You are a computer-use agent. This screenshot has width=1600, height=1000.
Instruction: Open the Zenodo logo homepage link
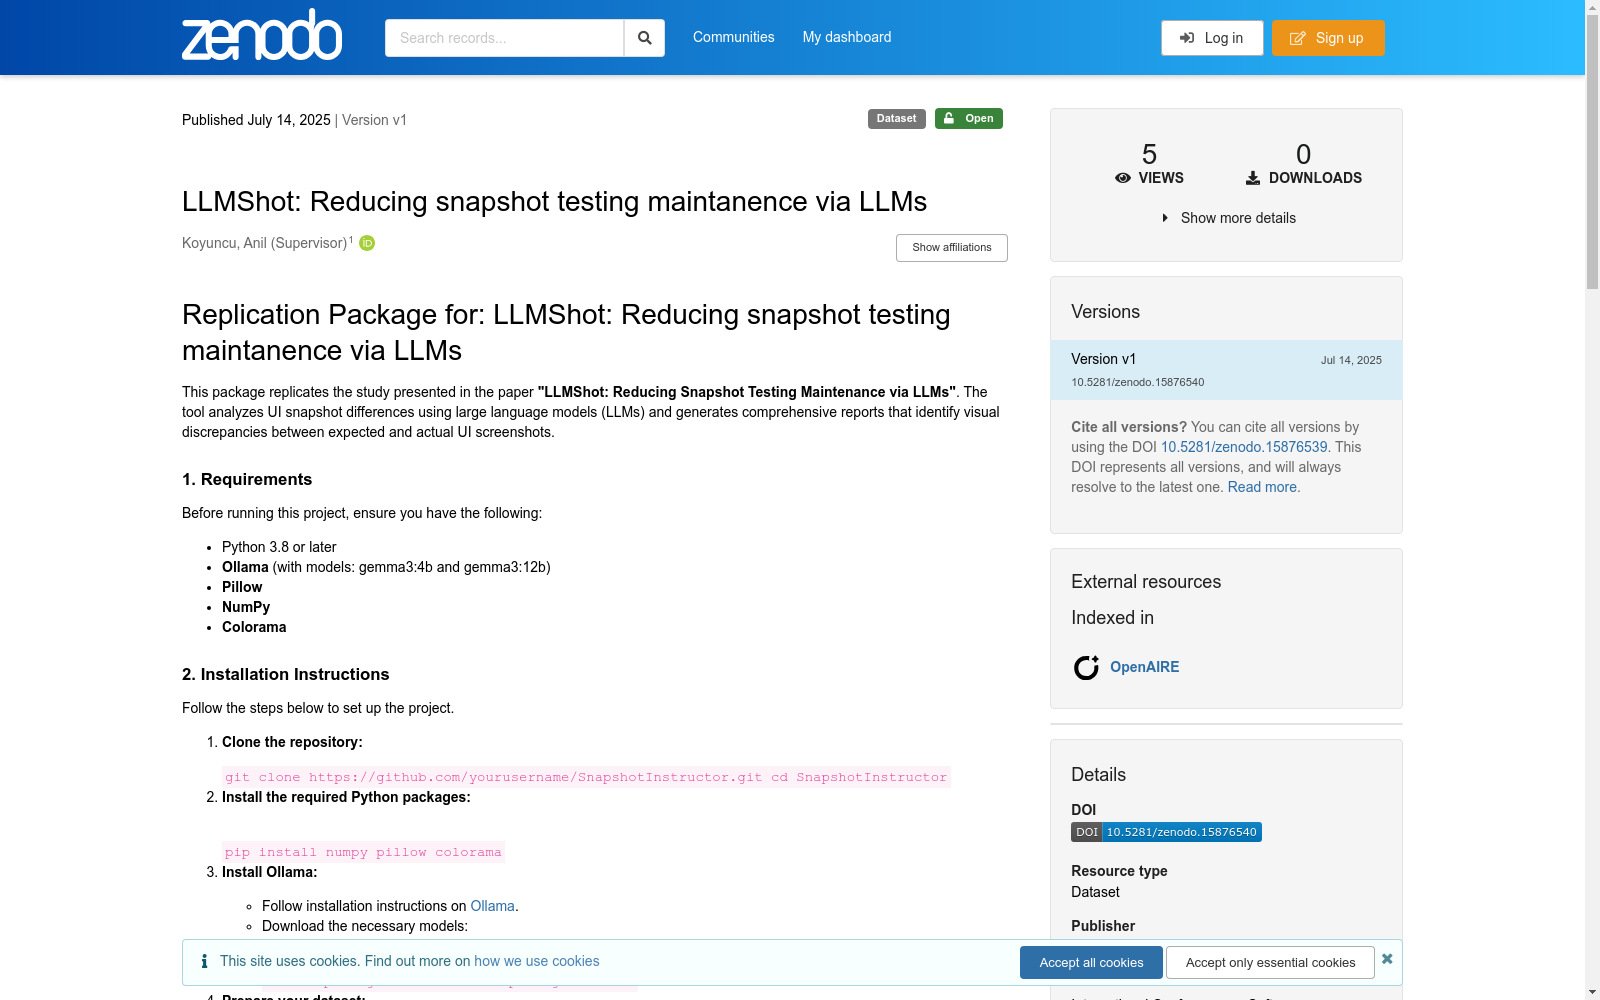[262, 35]
